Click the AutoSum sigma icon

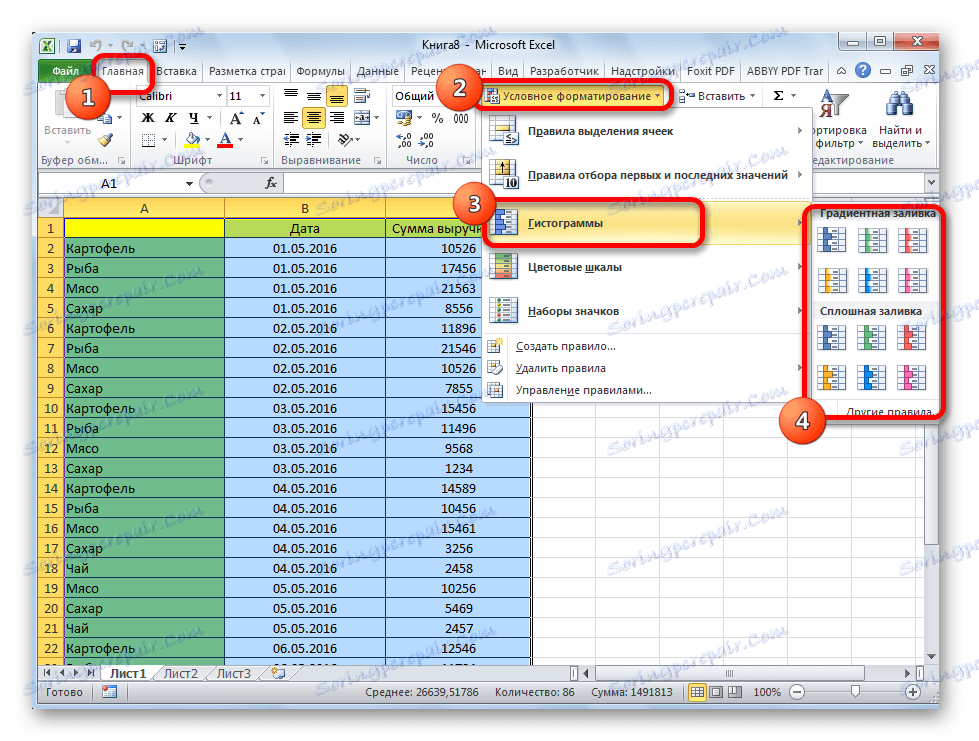(780, 95)
